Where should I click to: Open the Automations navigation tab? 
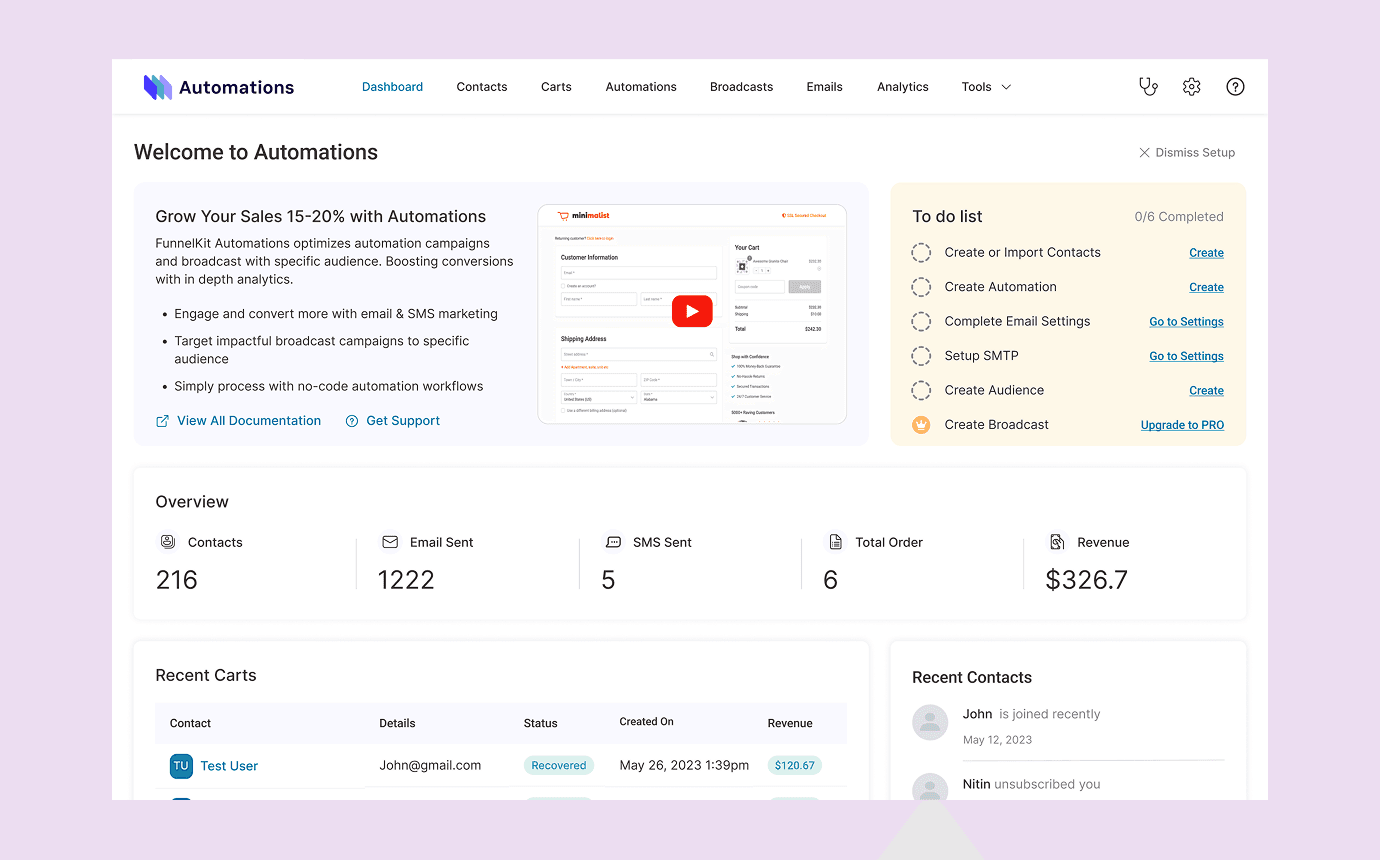point(641,87)
